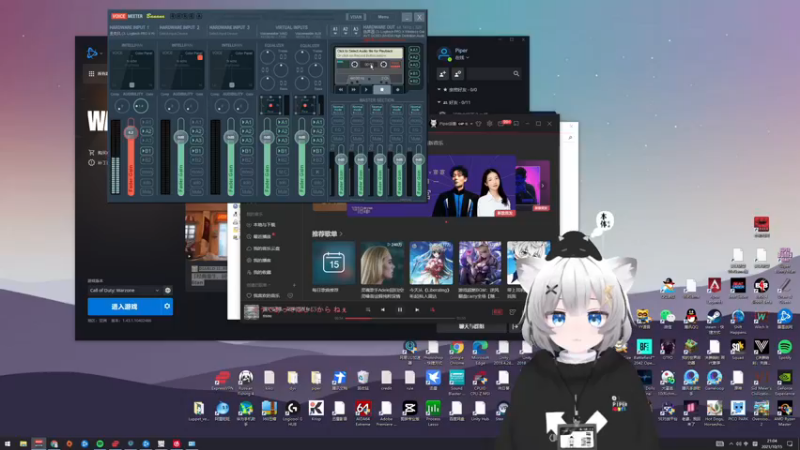Viewport: 800px width, 450px height.
Task: Pause the music player song
Action: [399, 310]
